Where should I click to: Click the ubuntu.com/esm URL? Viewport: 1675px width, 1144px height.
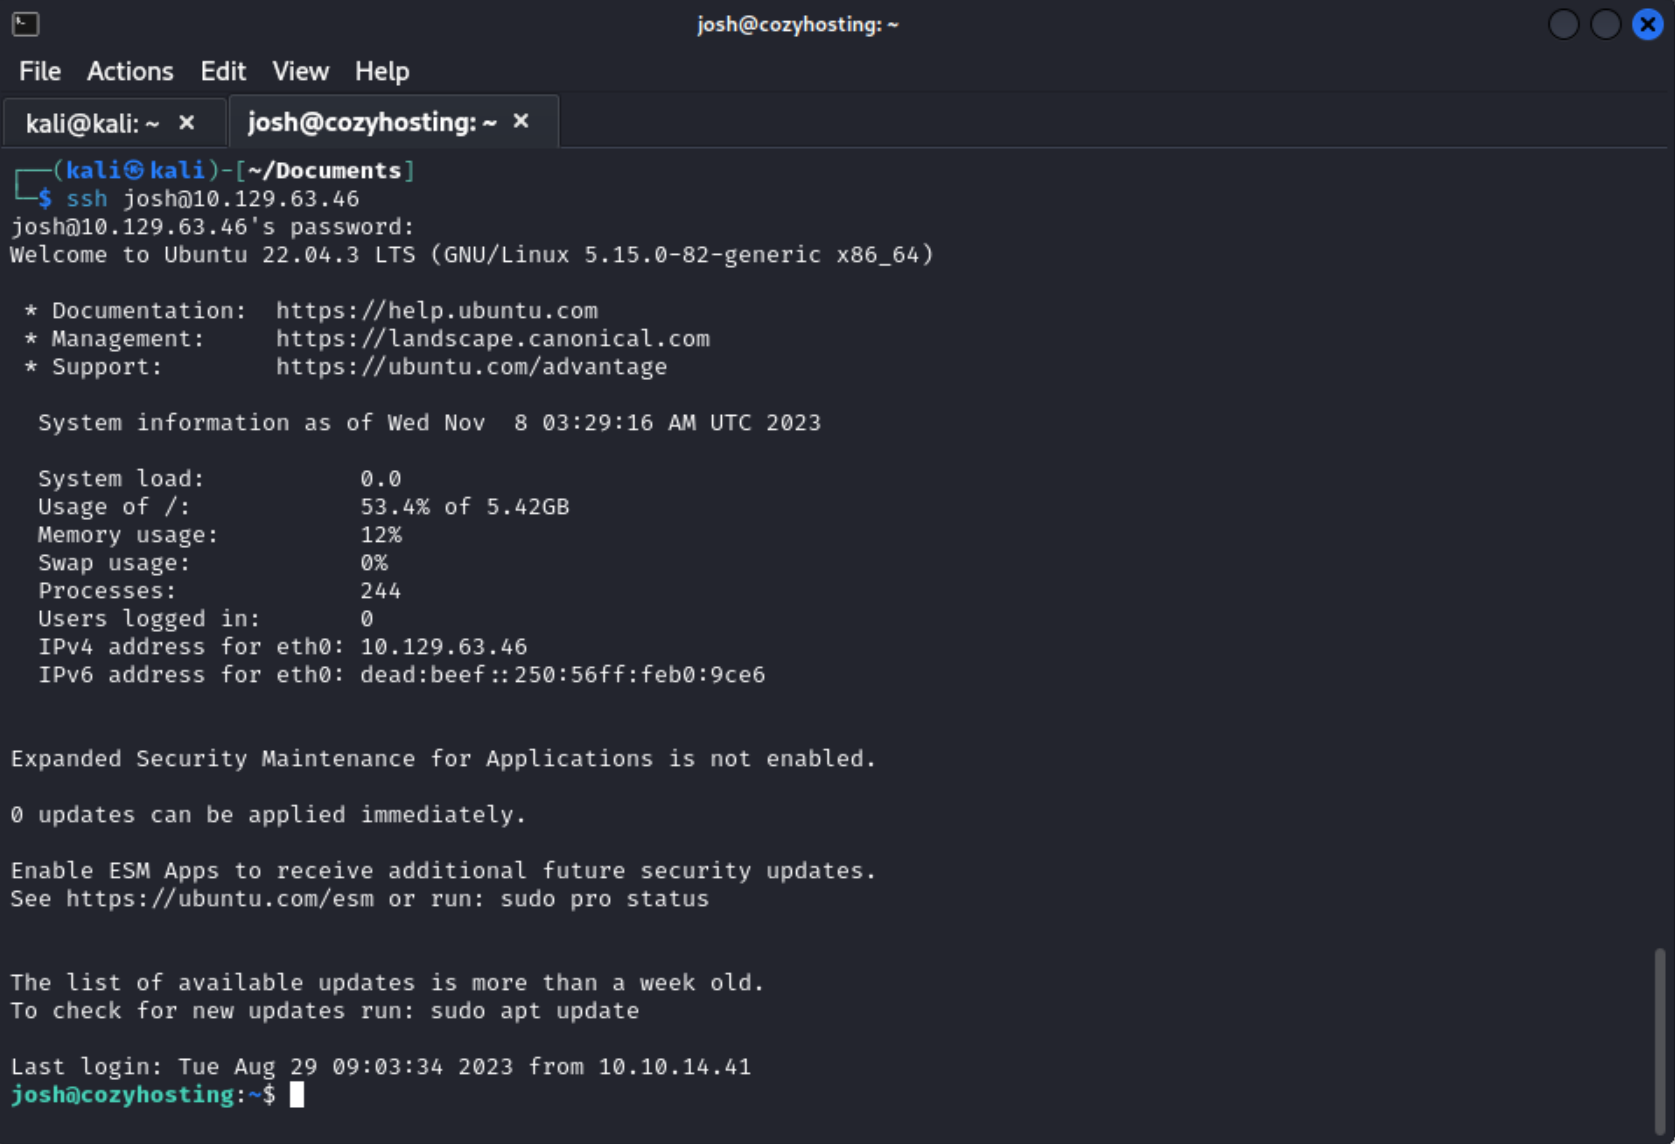220,899
